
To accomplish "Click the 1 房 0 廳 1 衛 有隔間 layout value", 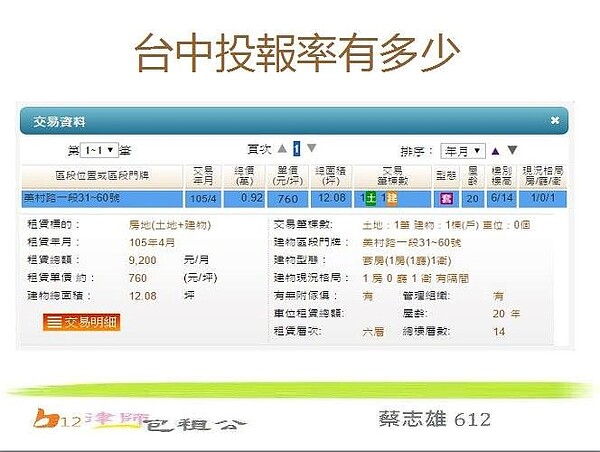I will (x=415, y=278).
